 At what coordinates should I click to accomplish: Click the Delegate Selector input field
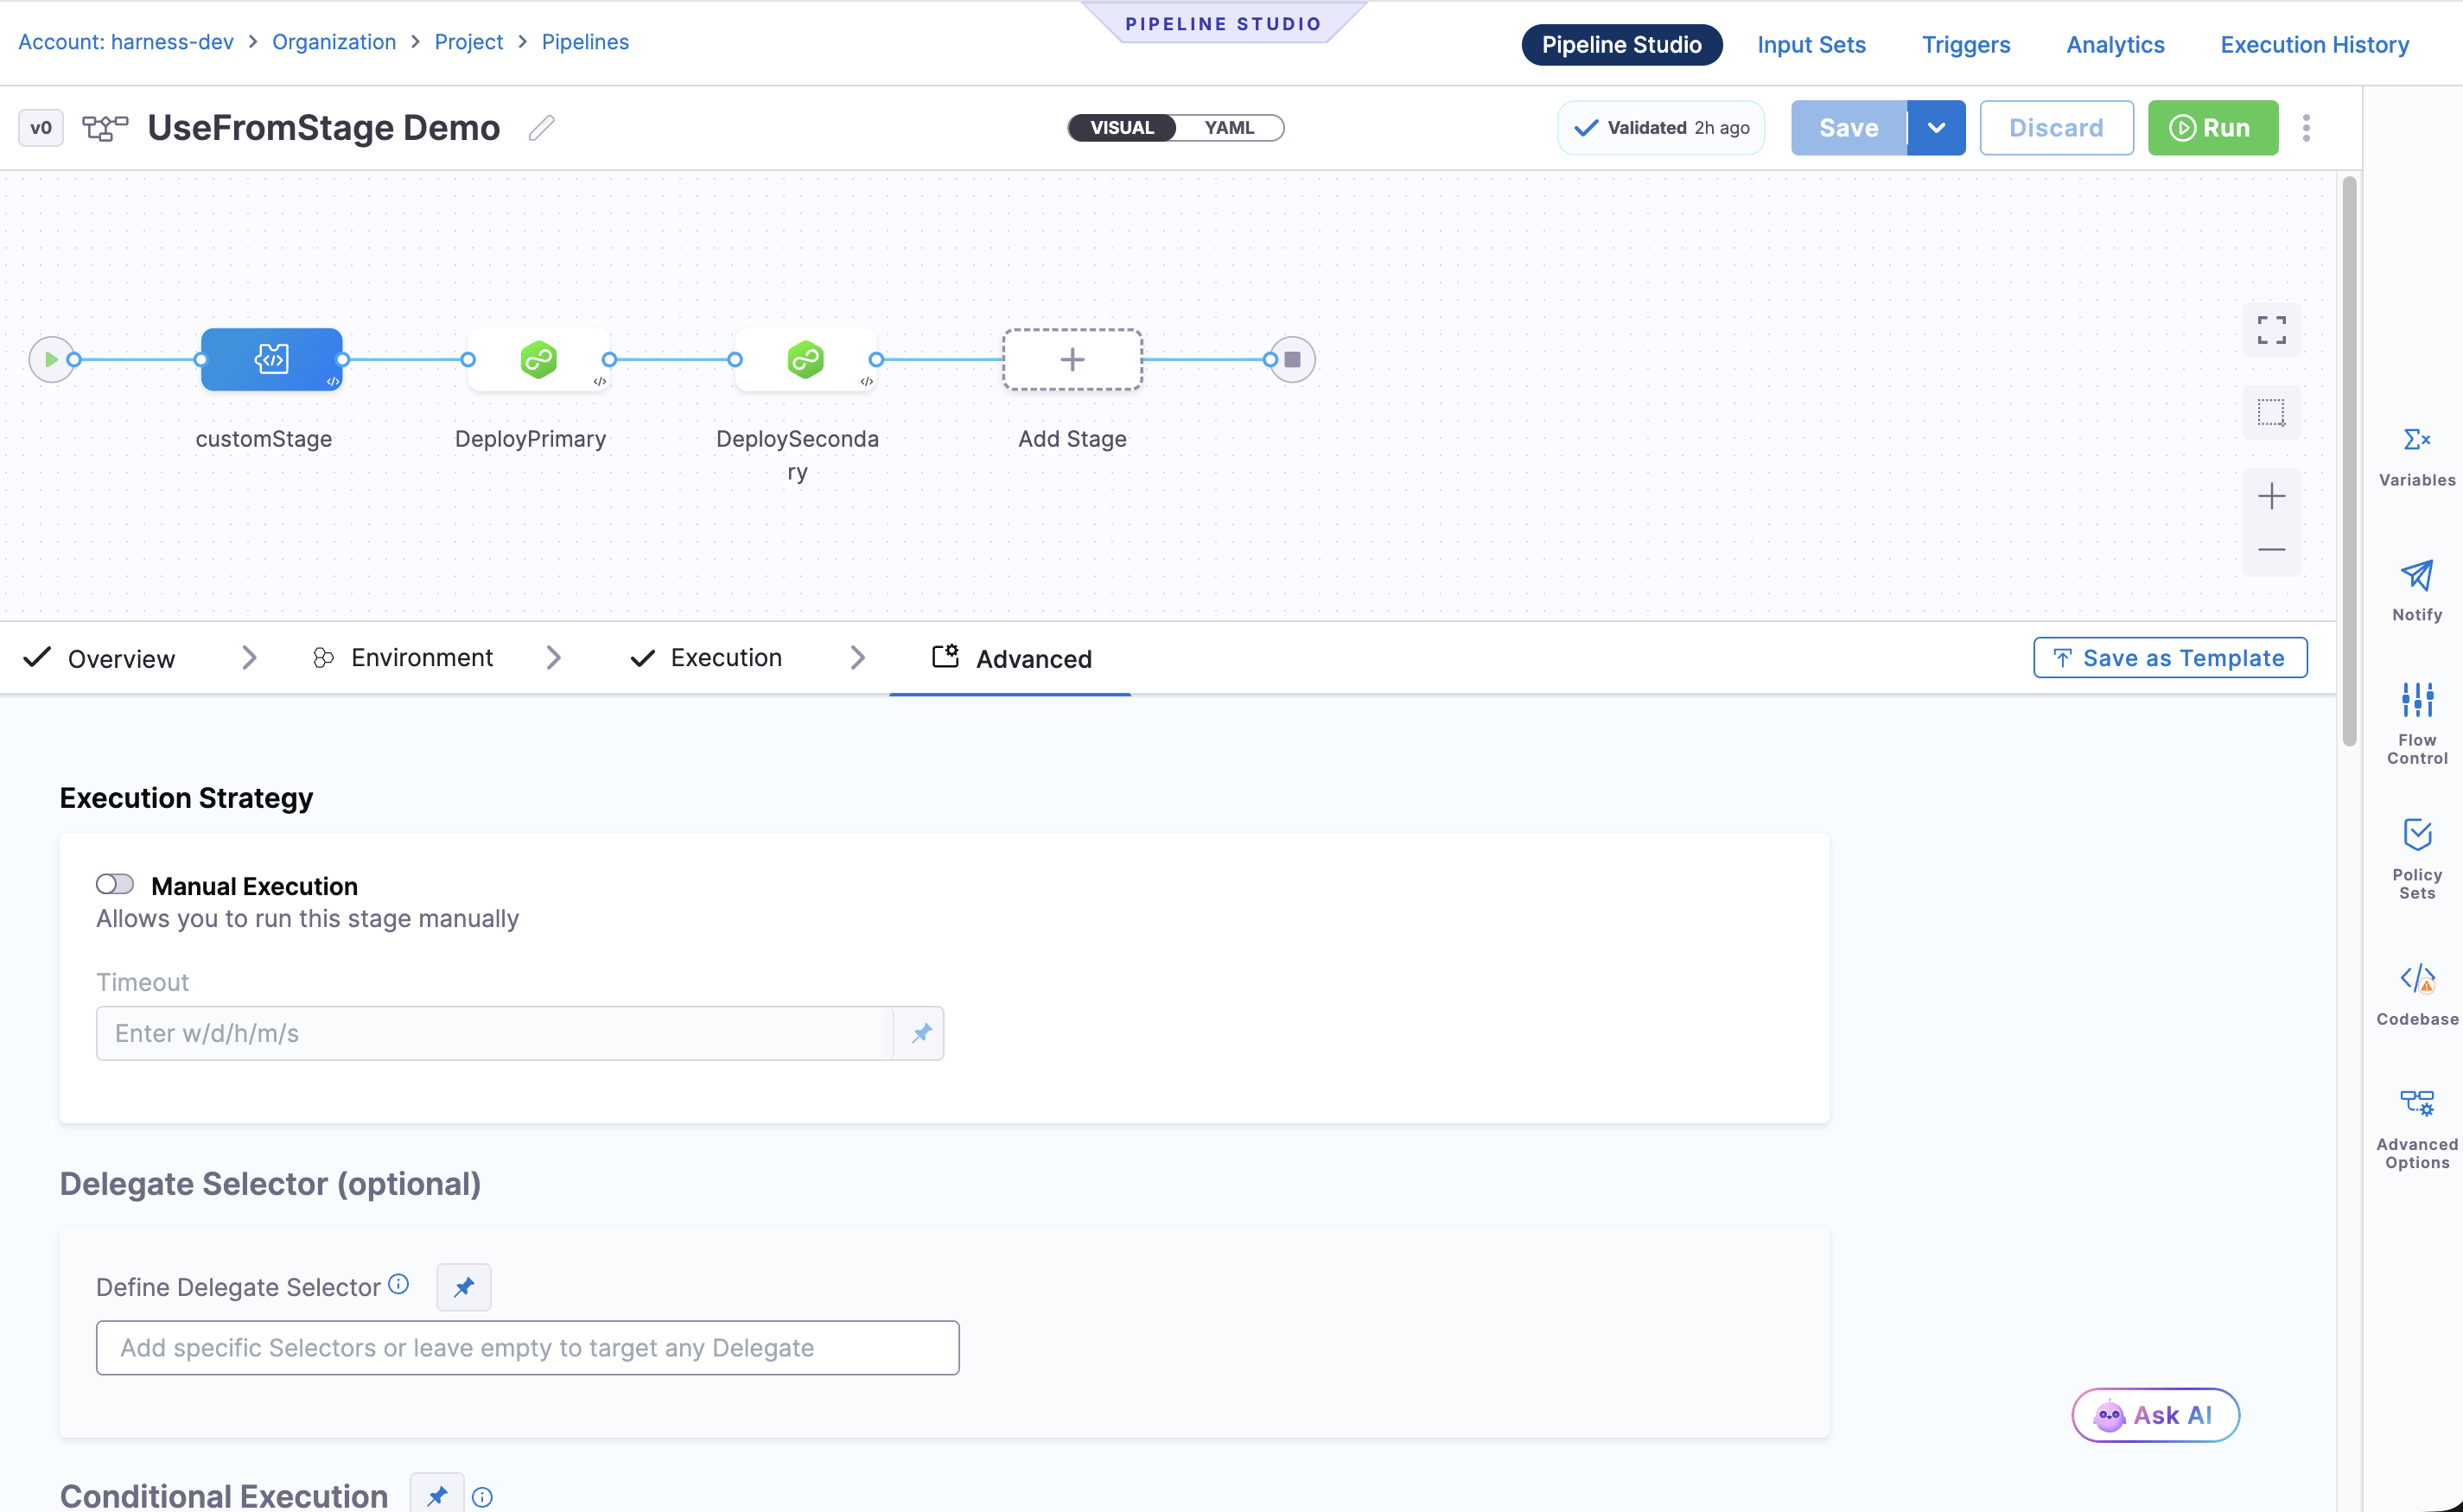click(x=528, y=1348)
